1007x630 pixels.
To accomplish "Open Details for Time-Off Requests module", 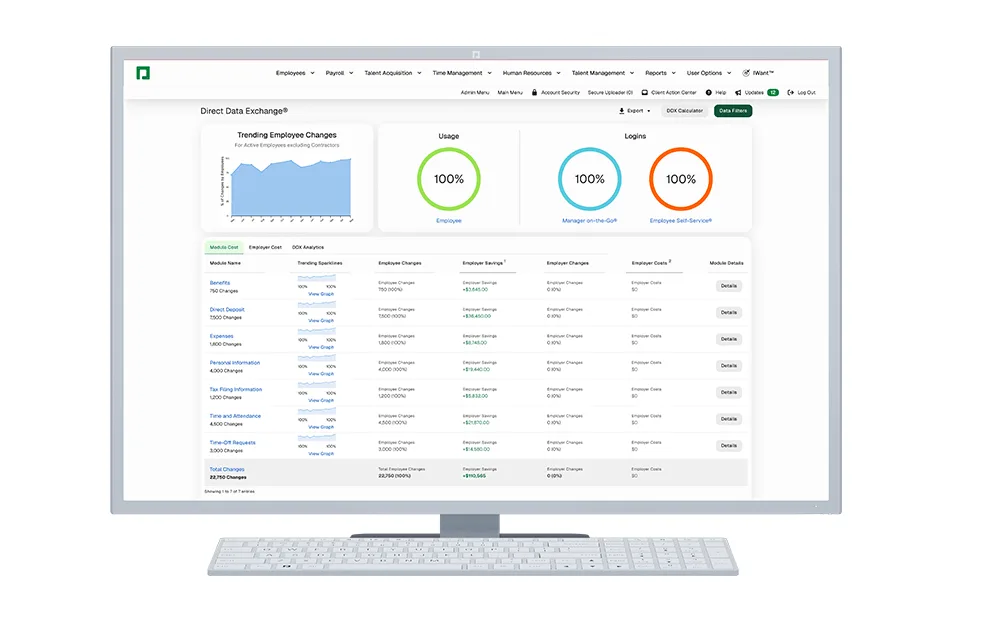I will click(729, 446).
